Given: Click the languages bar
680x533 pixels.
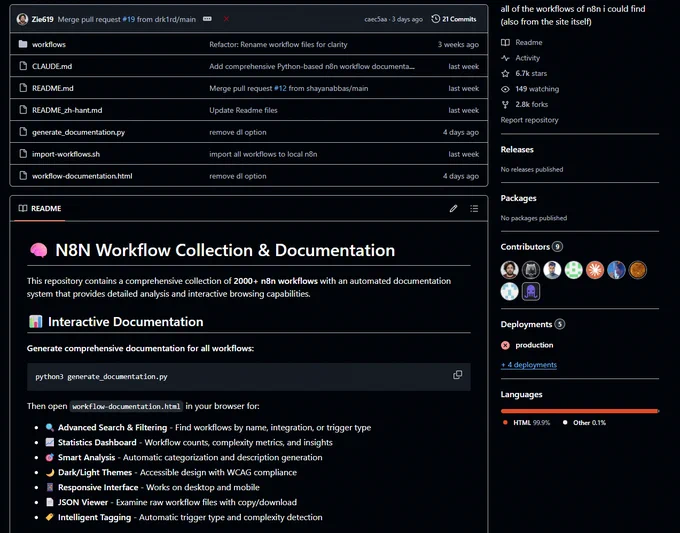Looking at the screenshot, I should click(580, 411).
